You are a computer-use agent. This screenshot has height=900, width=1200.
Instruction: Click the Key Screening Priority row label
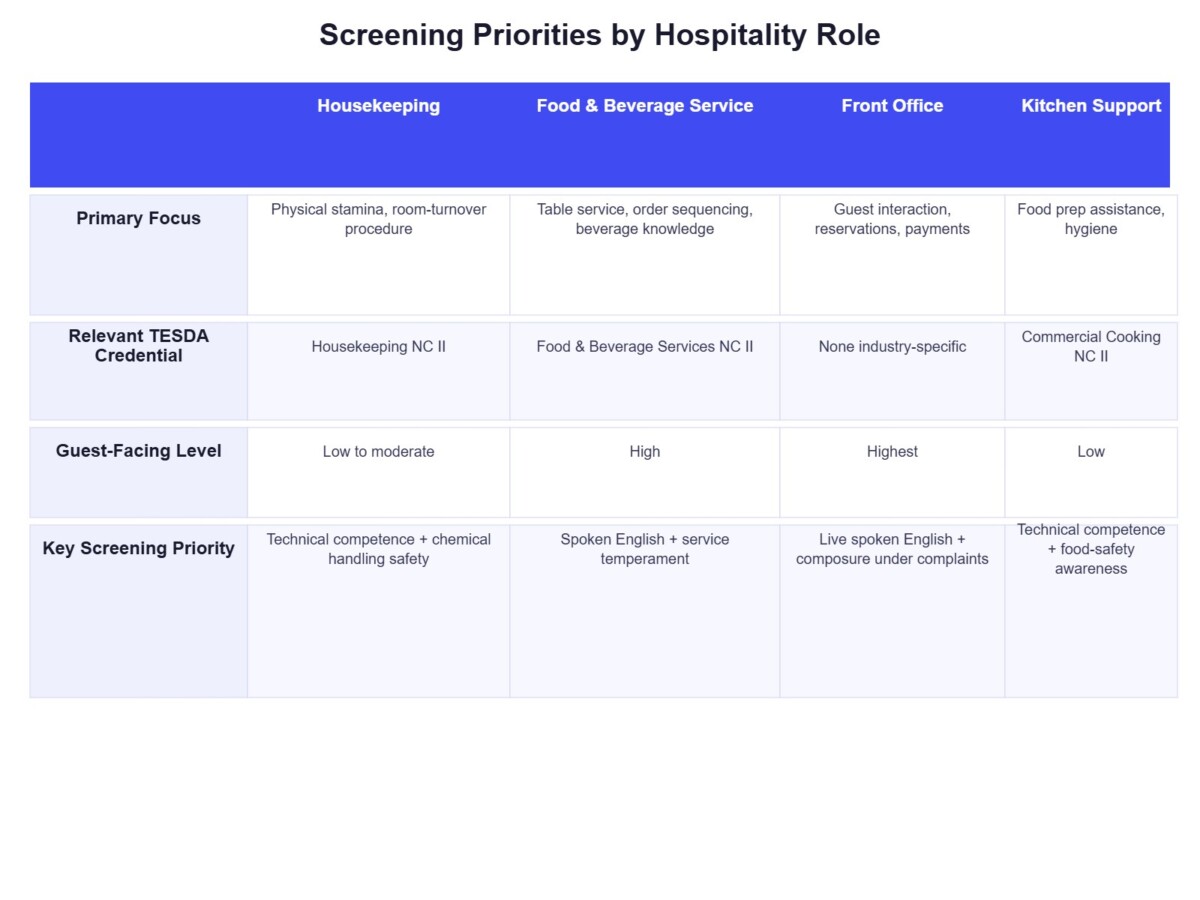coord(139,611)
